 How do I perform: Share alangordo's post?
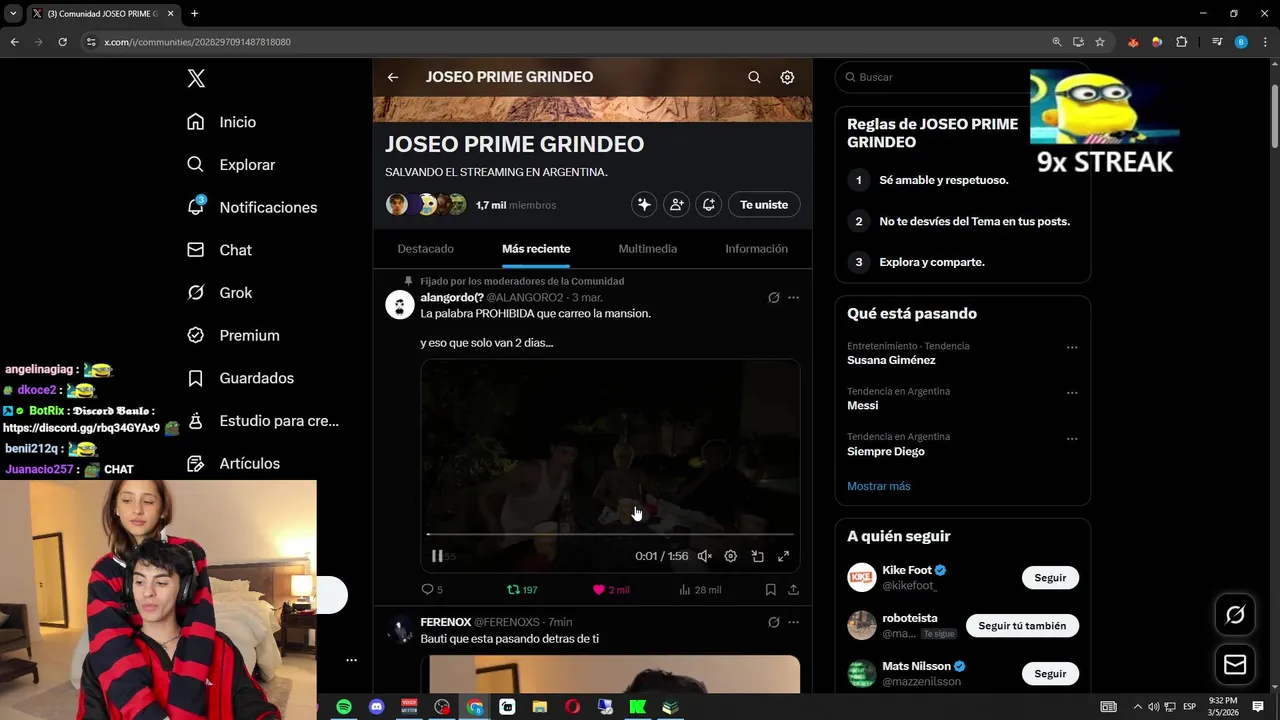point(793,590)
